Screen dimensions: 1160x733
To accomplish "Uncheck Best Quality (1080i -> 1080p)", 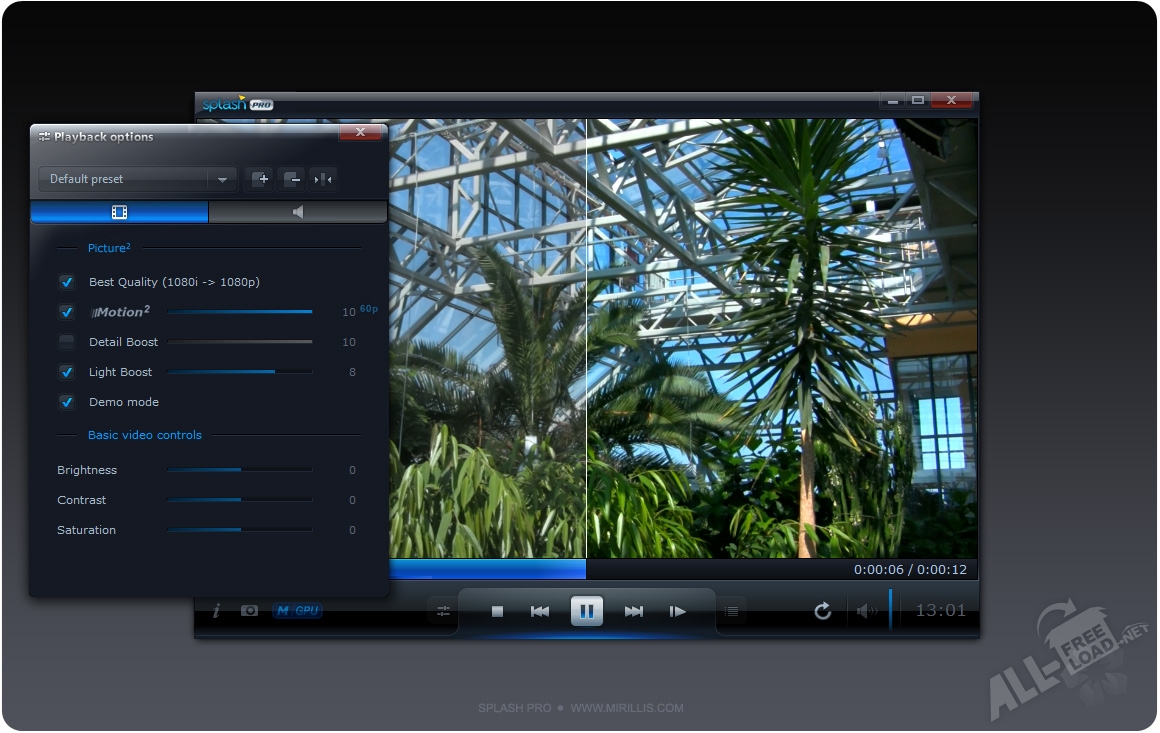I will pyautogui.click(x=67, y=282).
